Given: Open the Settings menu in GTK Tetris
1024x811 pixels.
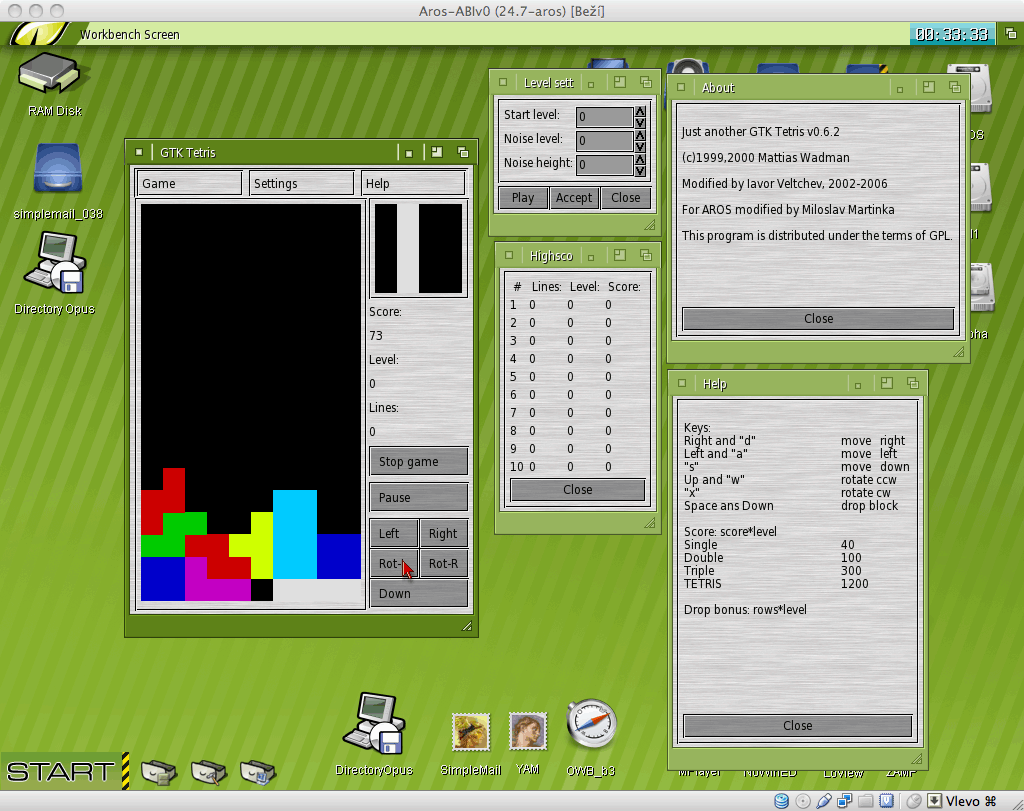Looking at the screenshot, I should coord(302,183).
